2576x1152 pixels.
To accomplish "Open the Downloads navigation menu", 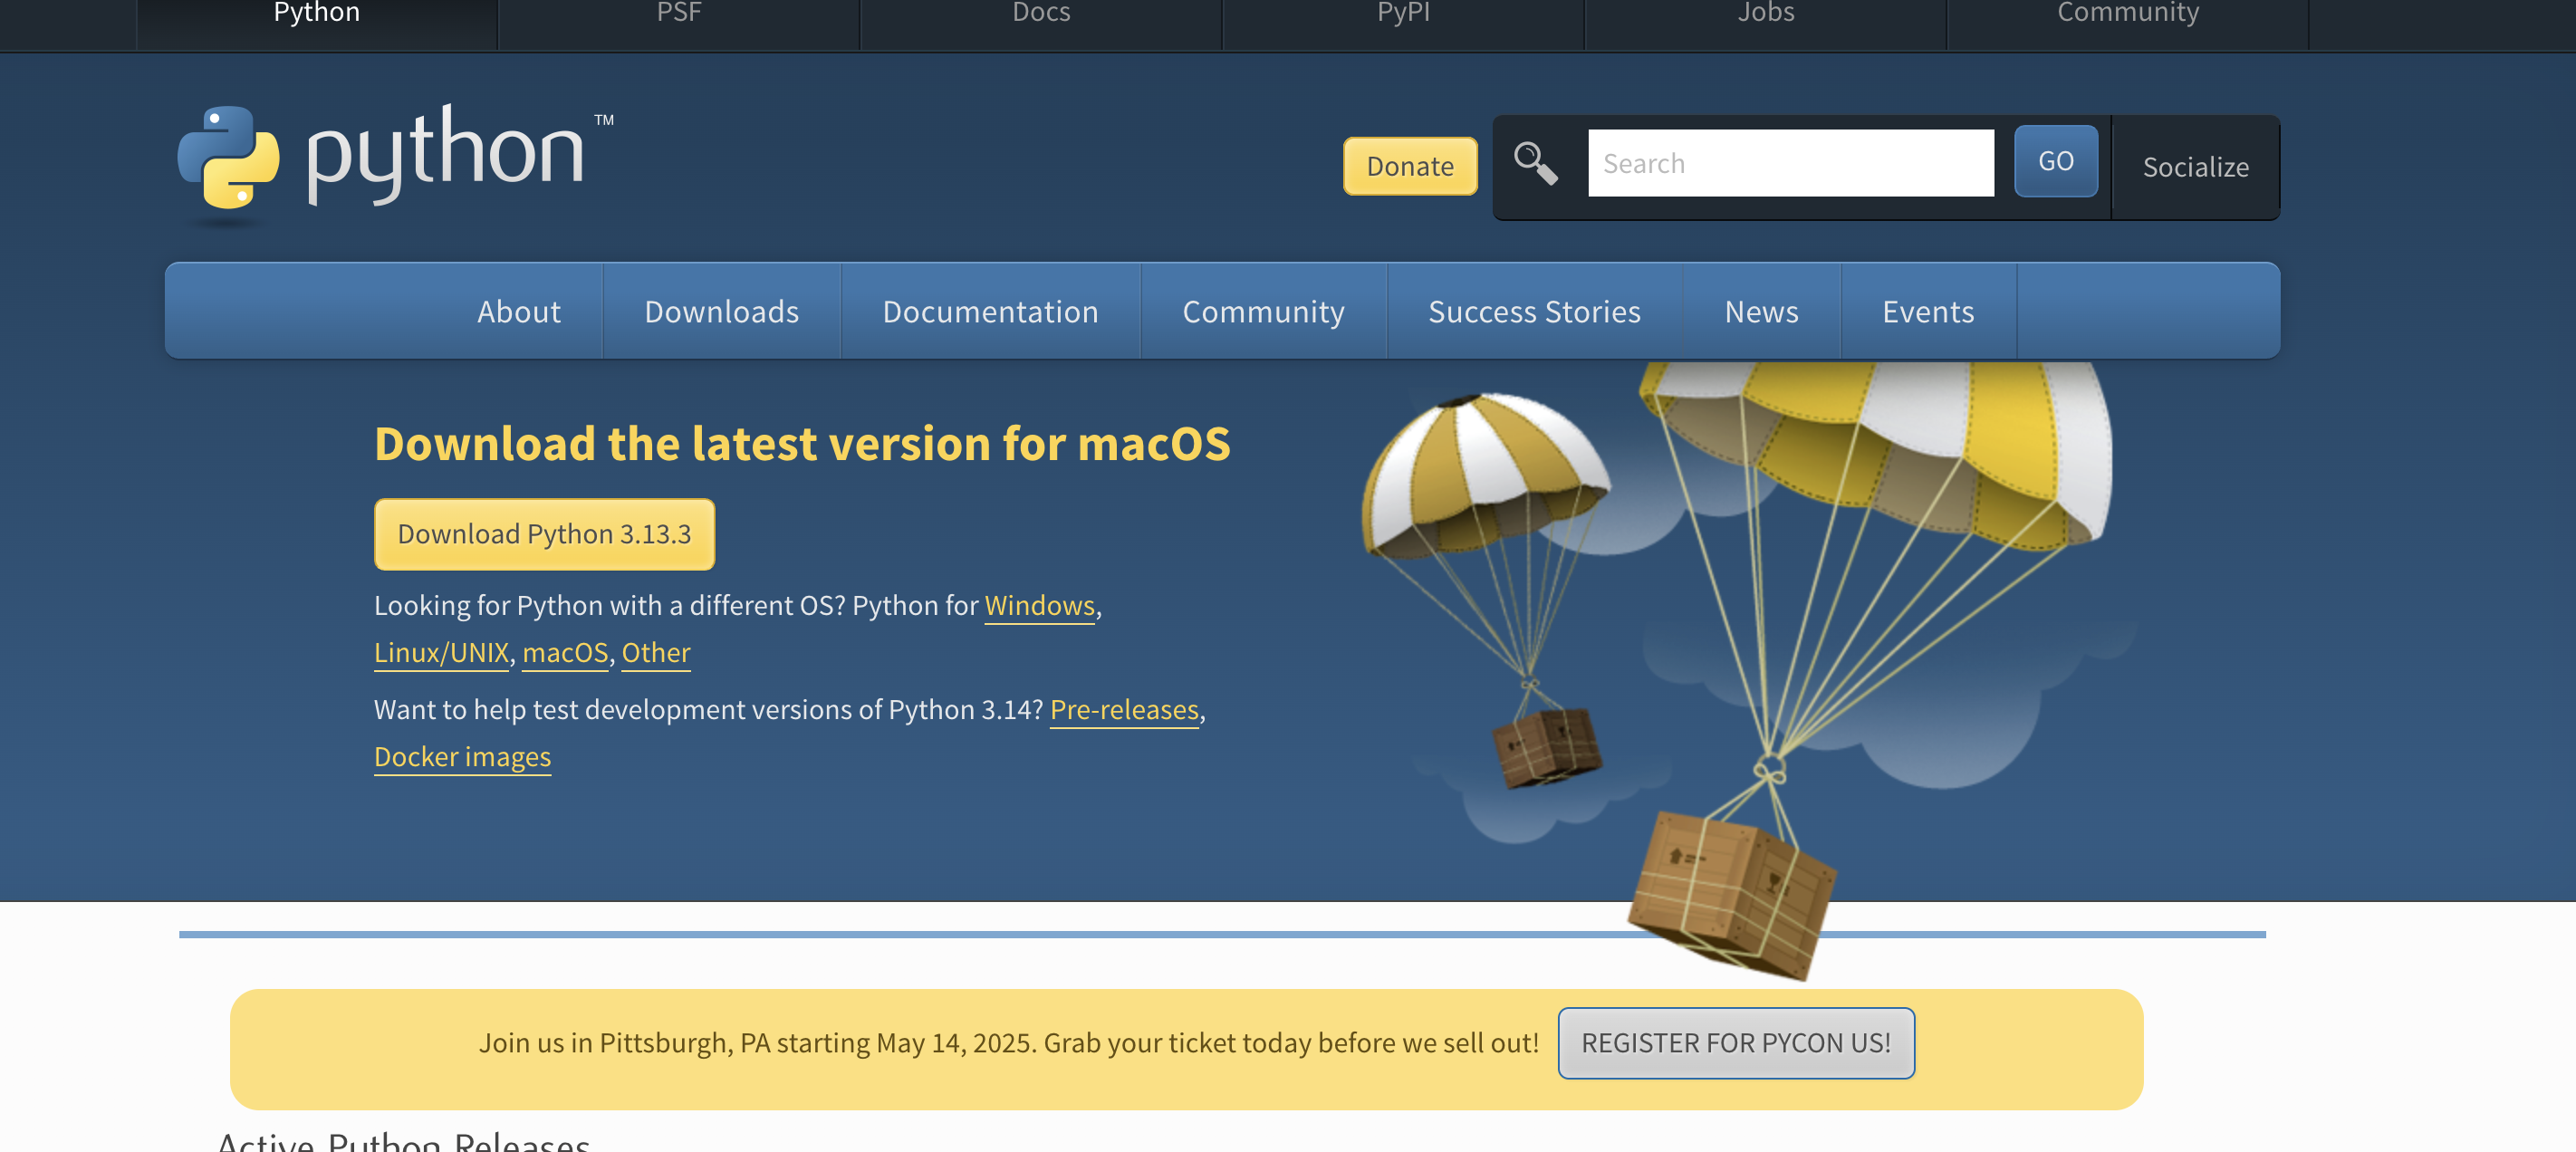I will coord(721,311).
